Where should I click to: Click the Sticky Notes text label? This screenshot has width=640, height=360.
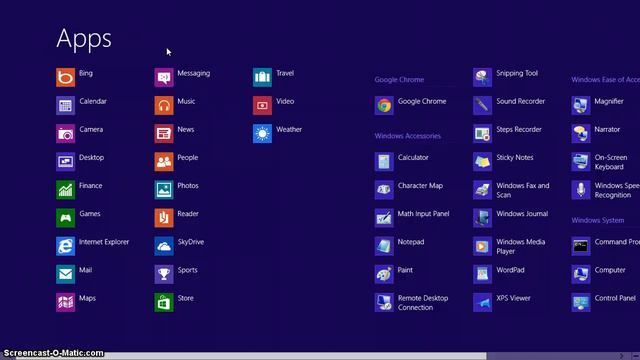tap(515, 158)
